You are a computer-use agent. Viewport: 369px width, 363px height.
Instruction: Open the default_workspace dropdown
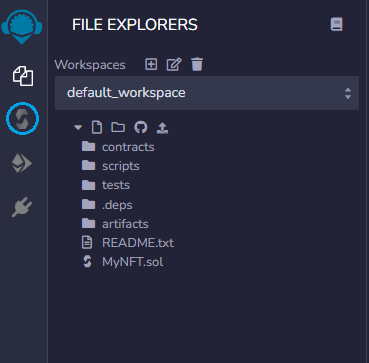(207, 93)
